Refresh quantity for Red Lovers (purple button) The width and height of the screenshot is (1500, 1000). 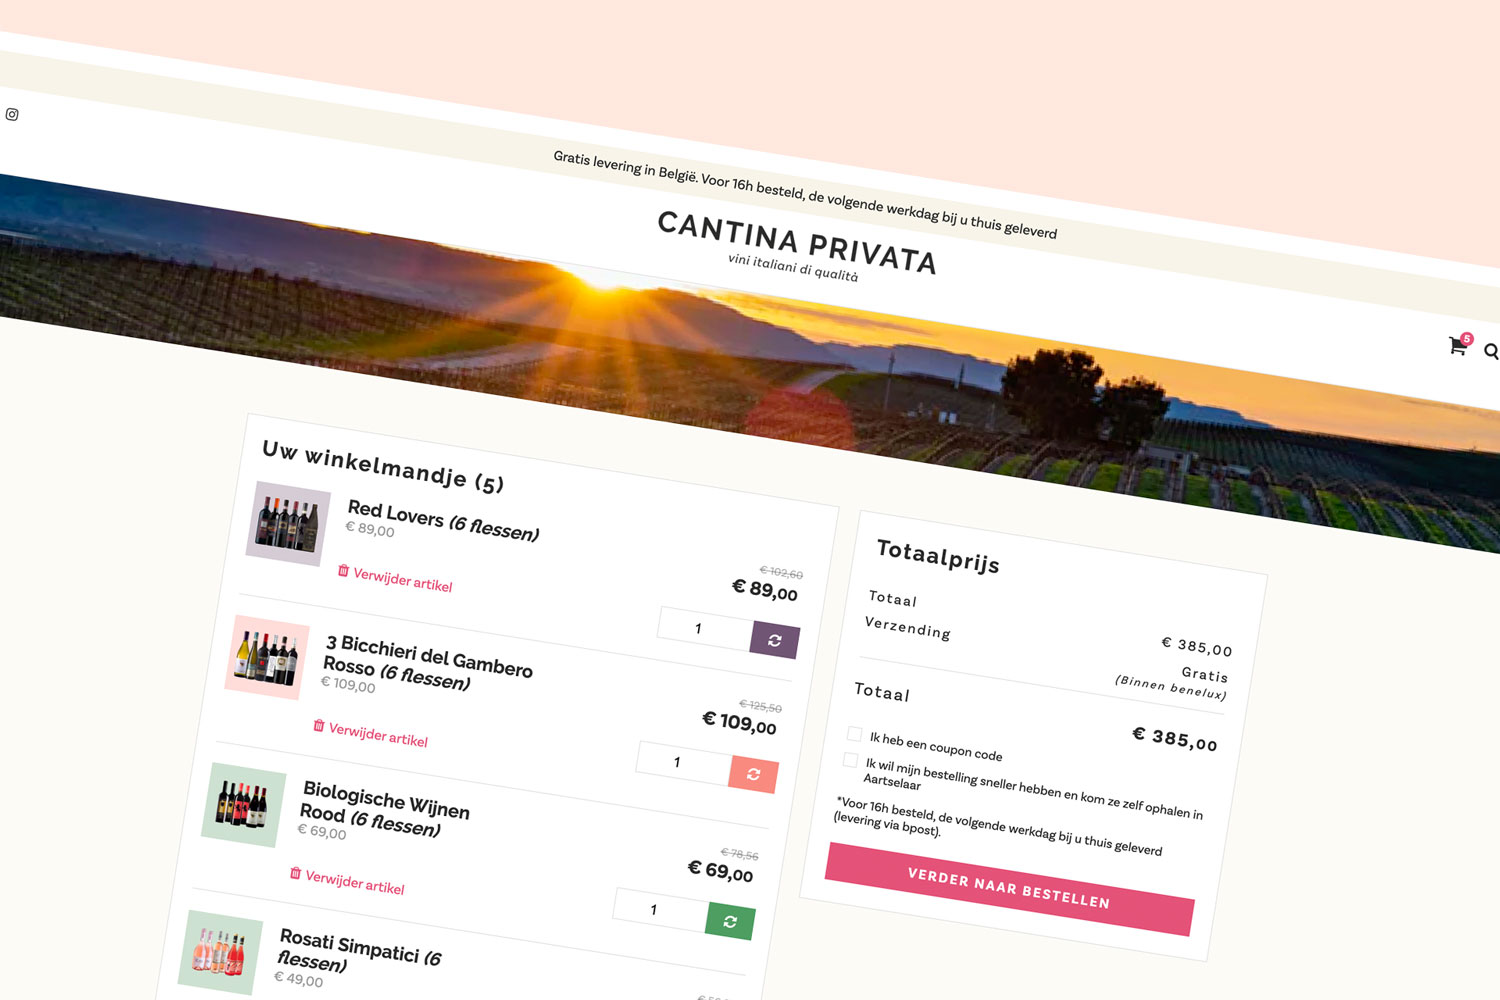coord(775,640)
